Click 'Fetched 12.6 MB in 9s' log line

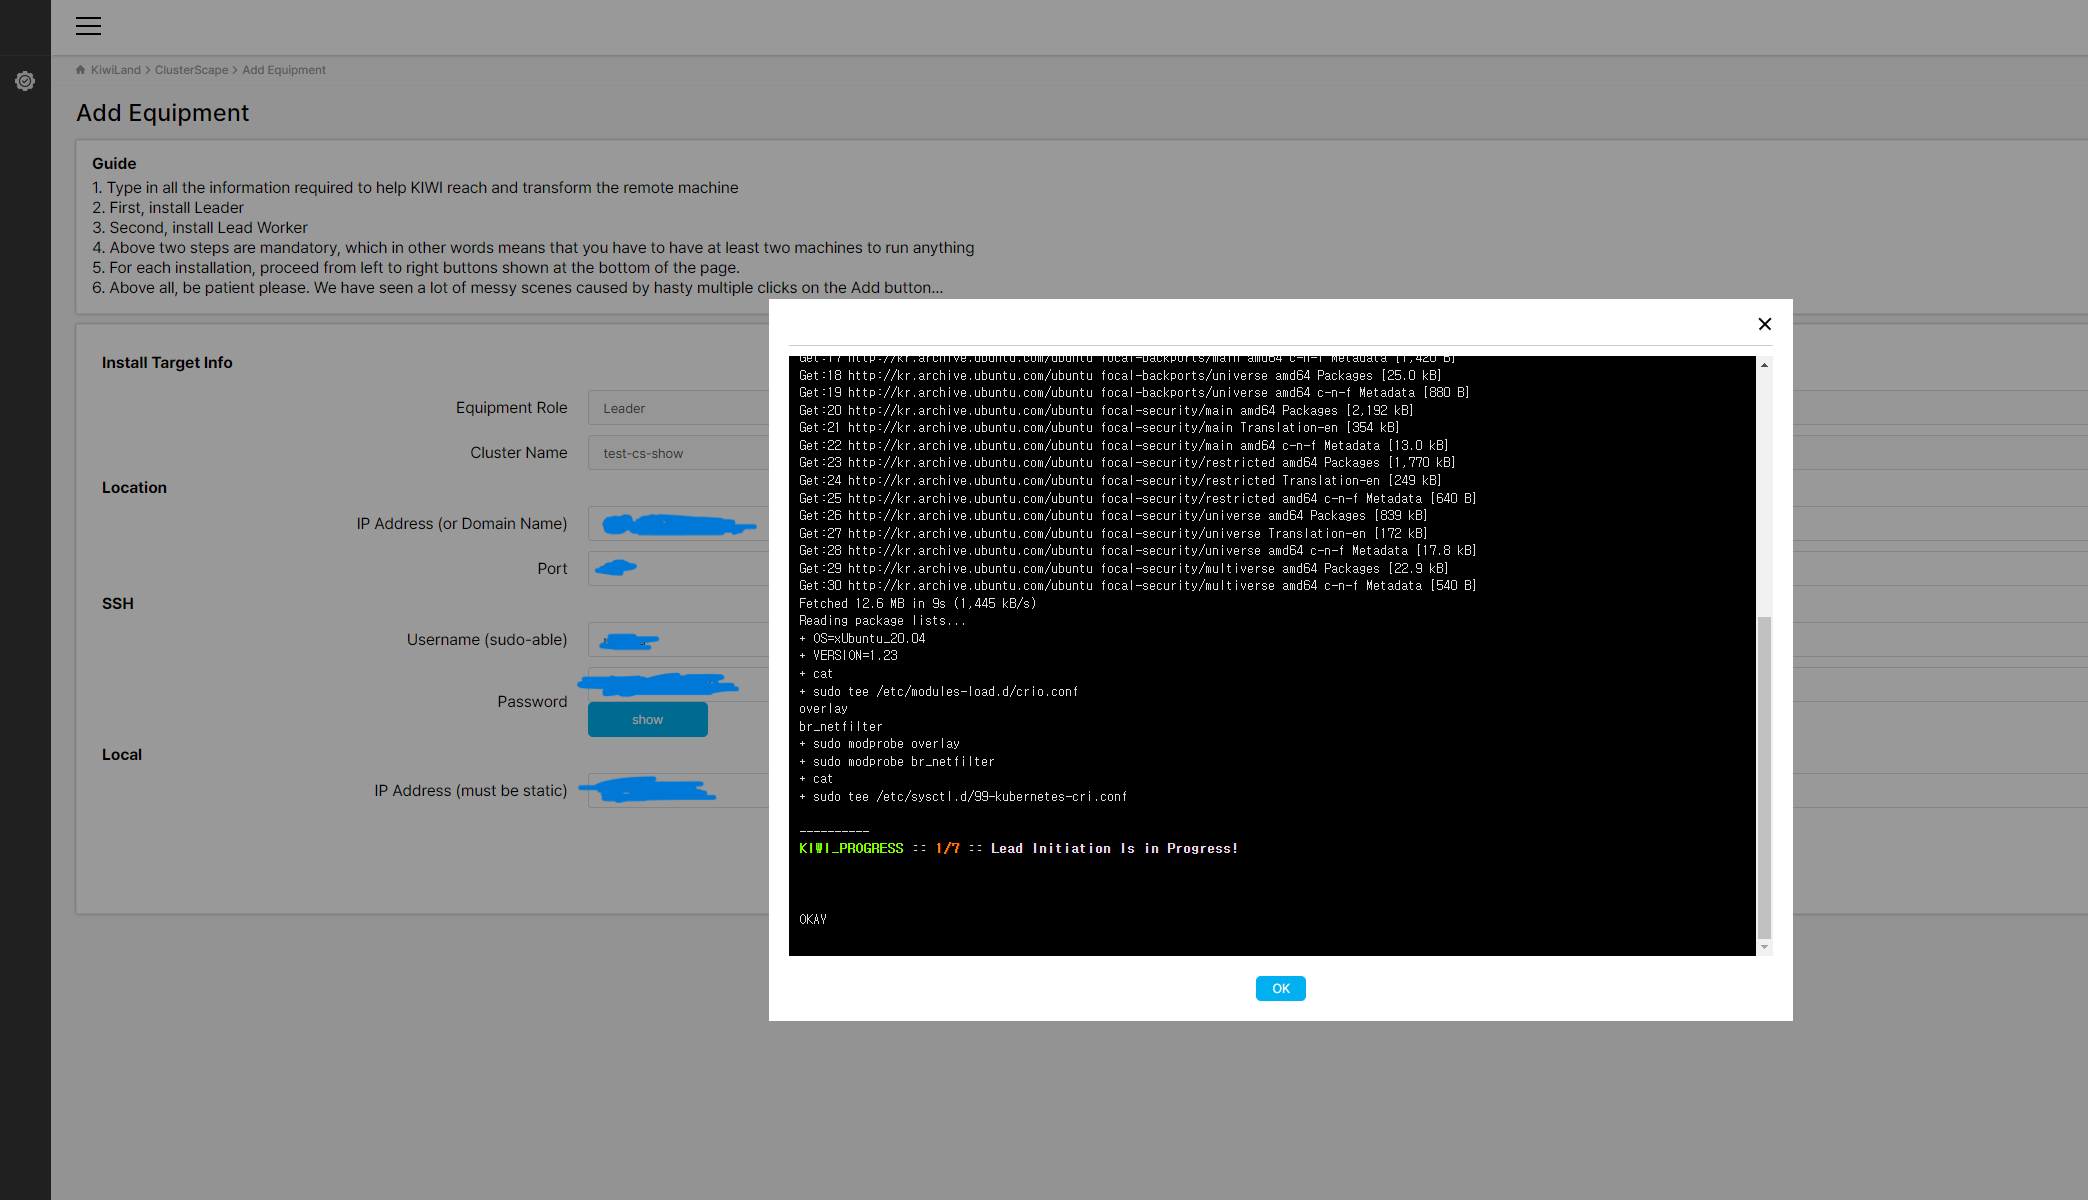pyautogui.click(x=917, y=604)
